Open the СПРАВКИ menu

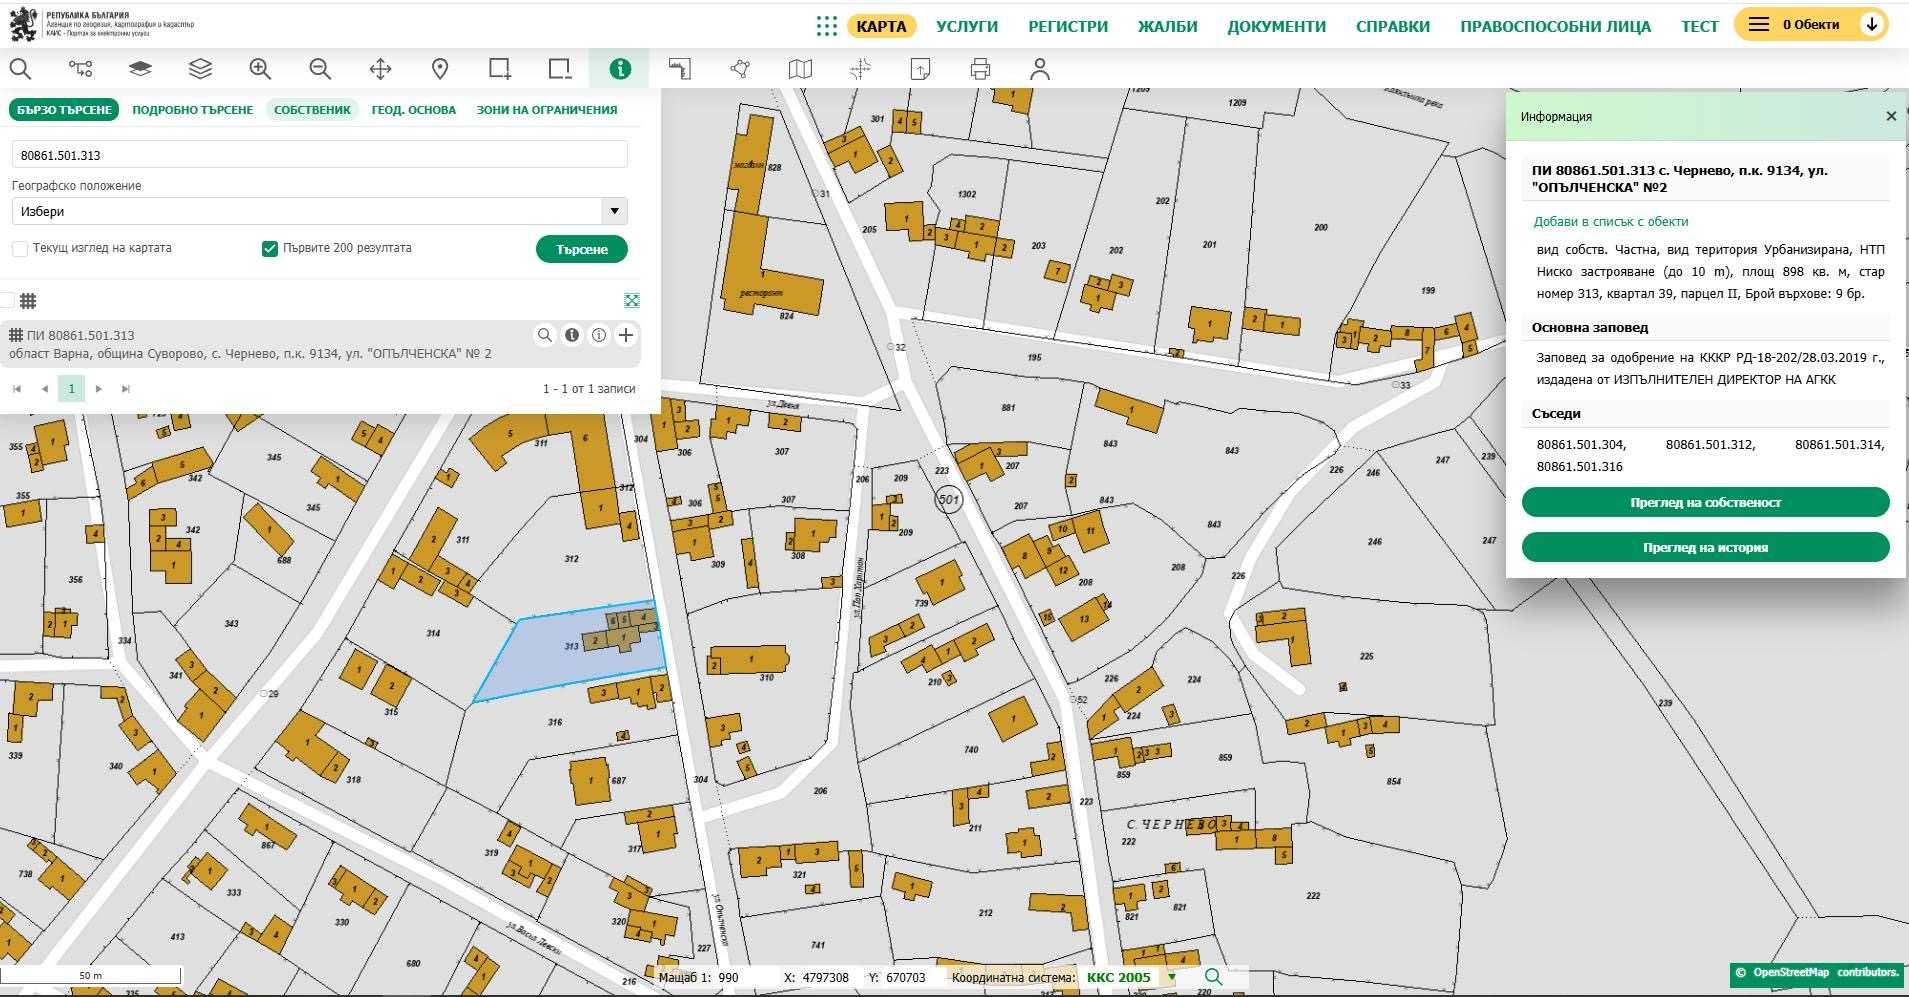tap(1393, 26)
